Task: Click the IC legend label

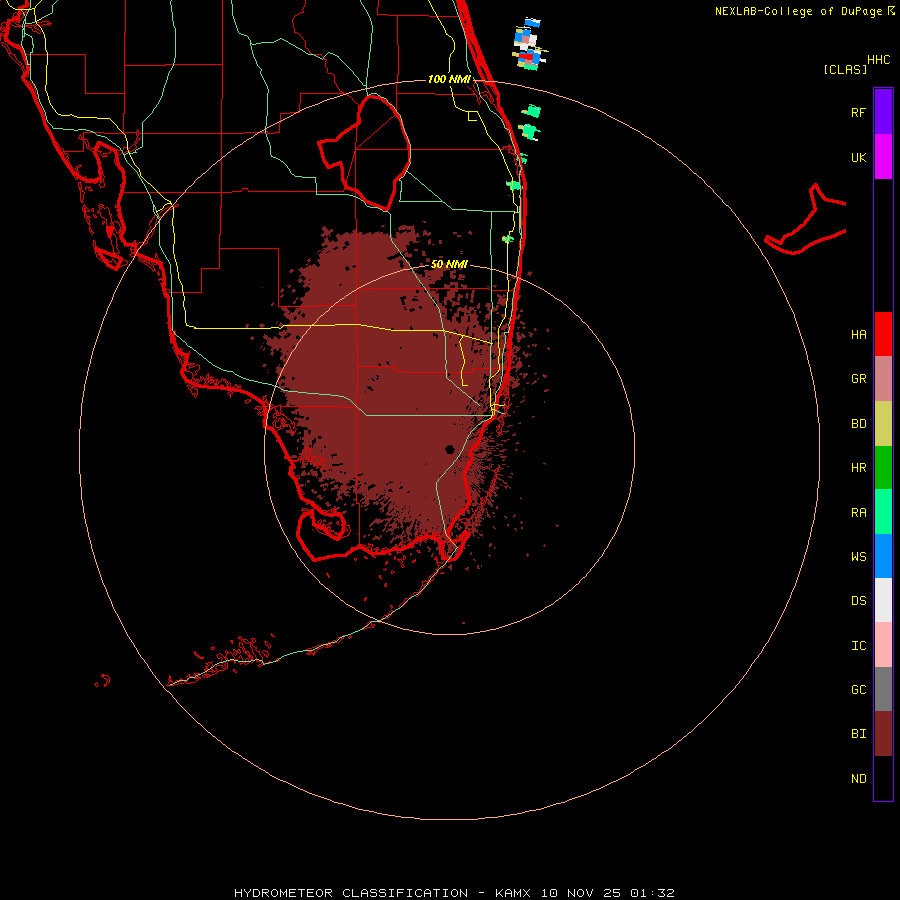Action: (x=858, y=646)
